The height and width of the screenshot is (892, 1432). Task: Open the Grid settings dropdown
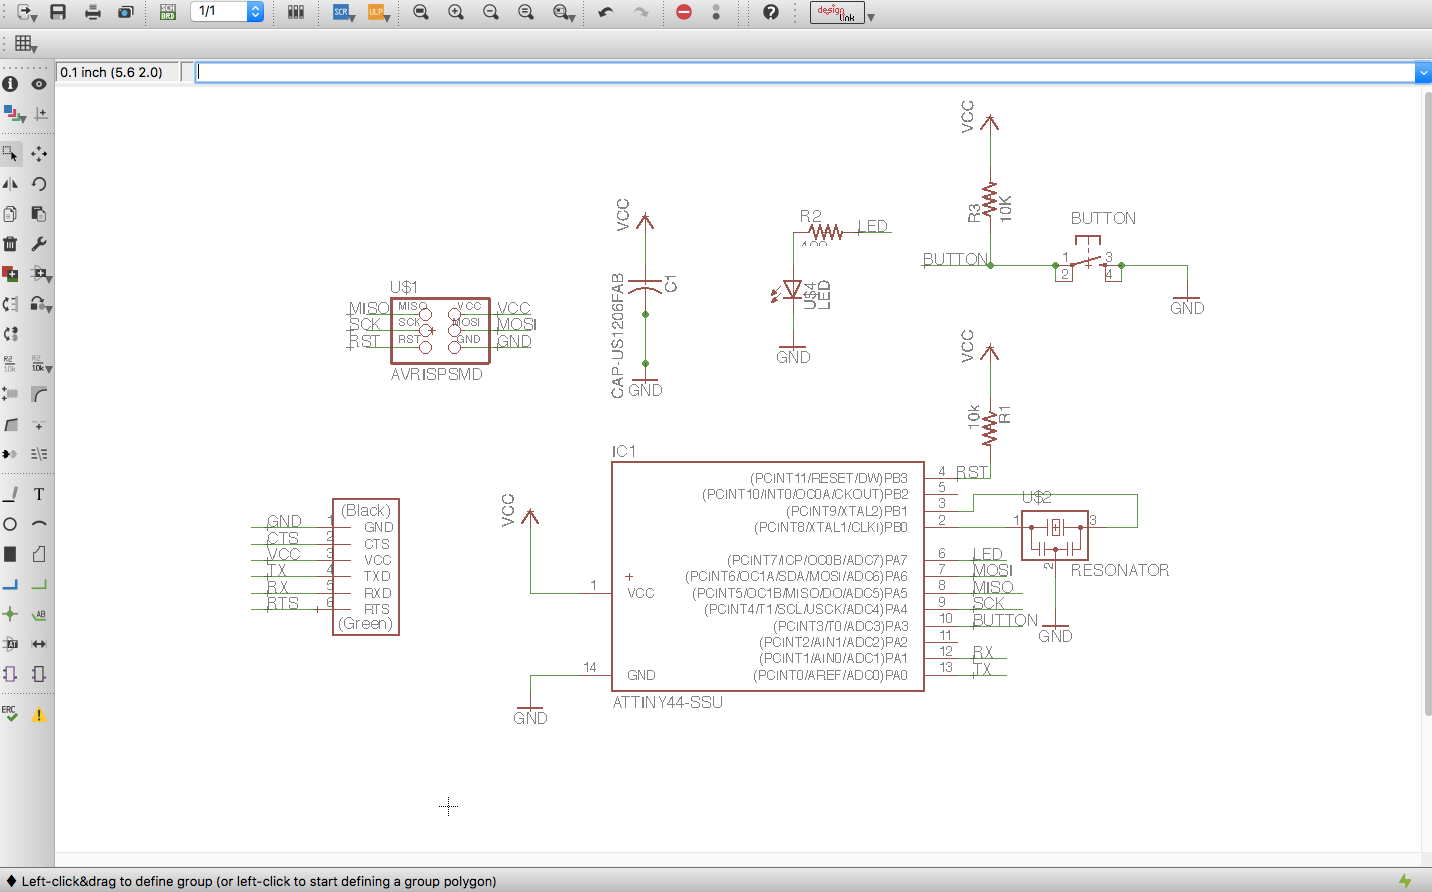point(26,44)
